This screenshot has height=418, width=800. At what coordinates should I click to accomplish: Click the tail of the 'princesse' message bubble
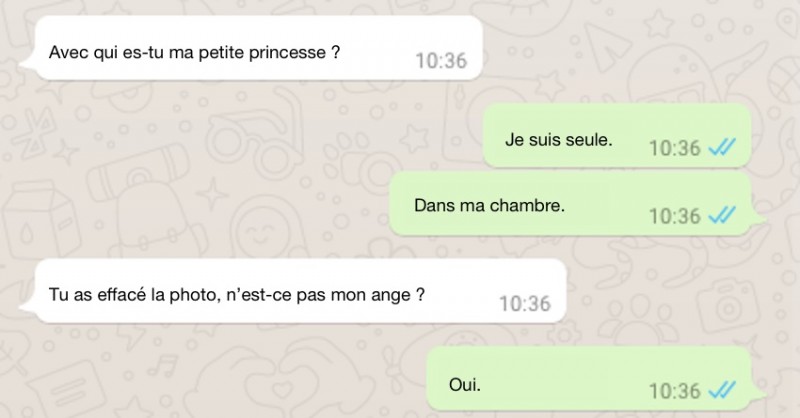(27, 63)
